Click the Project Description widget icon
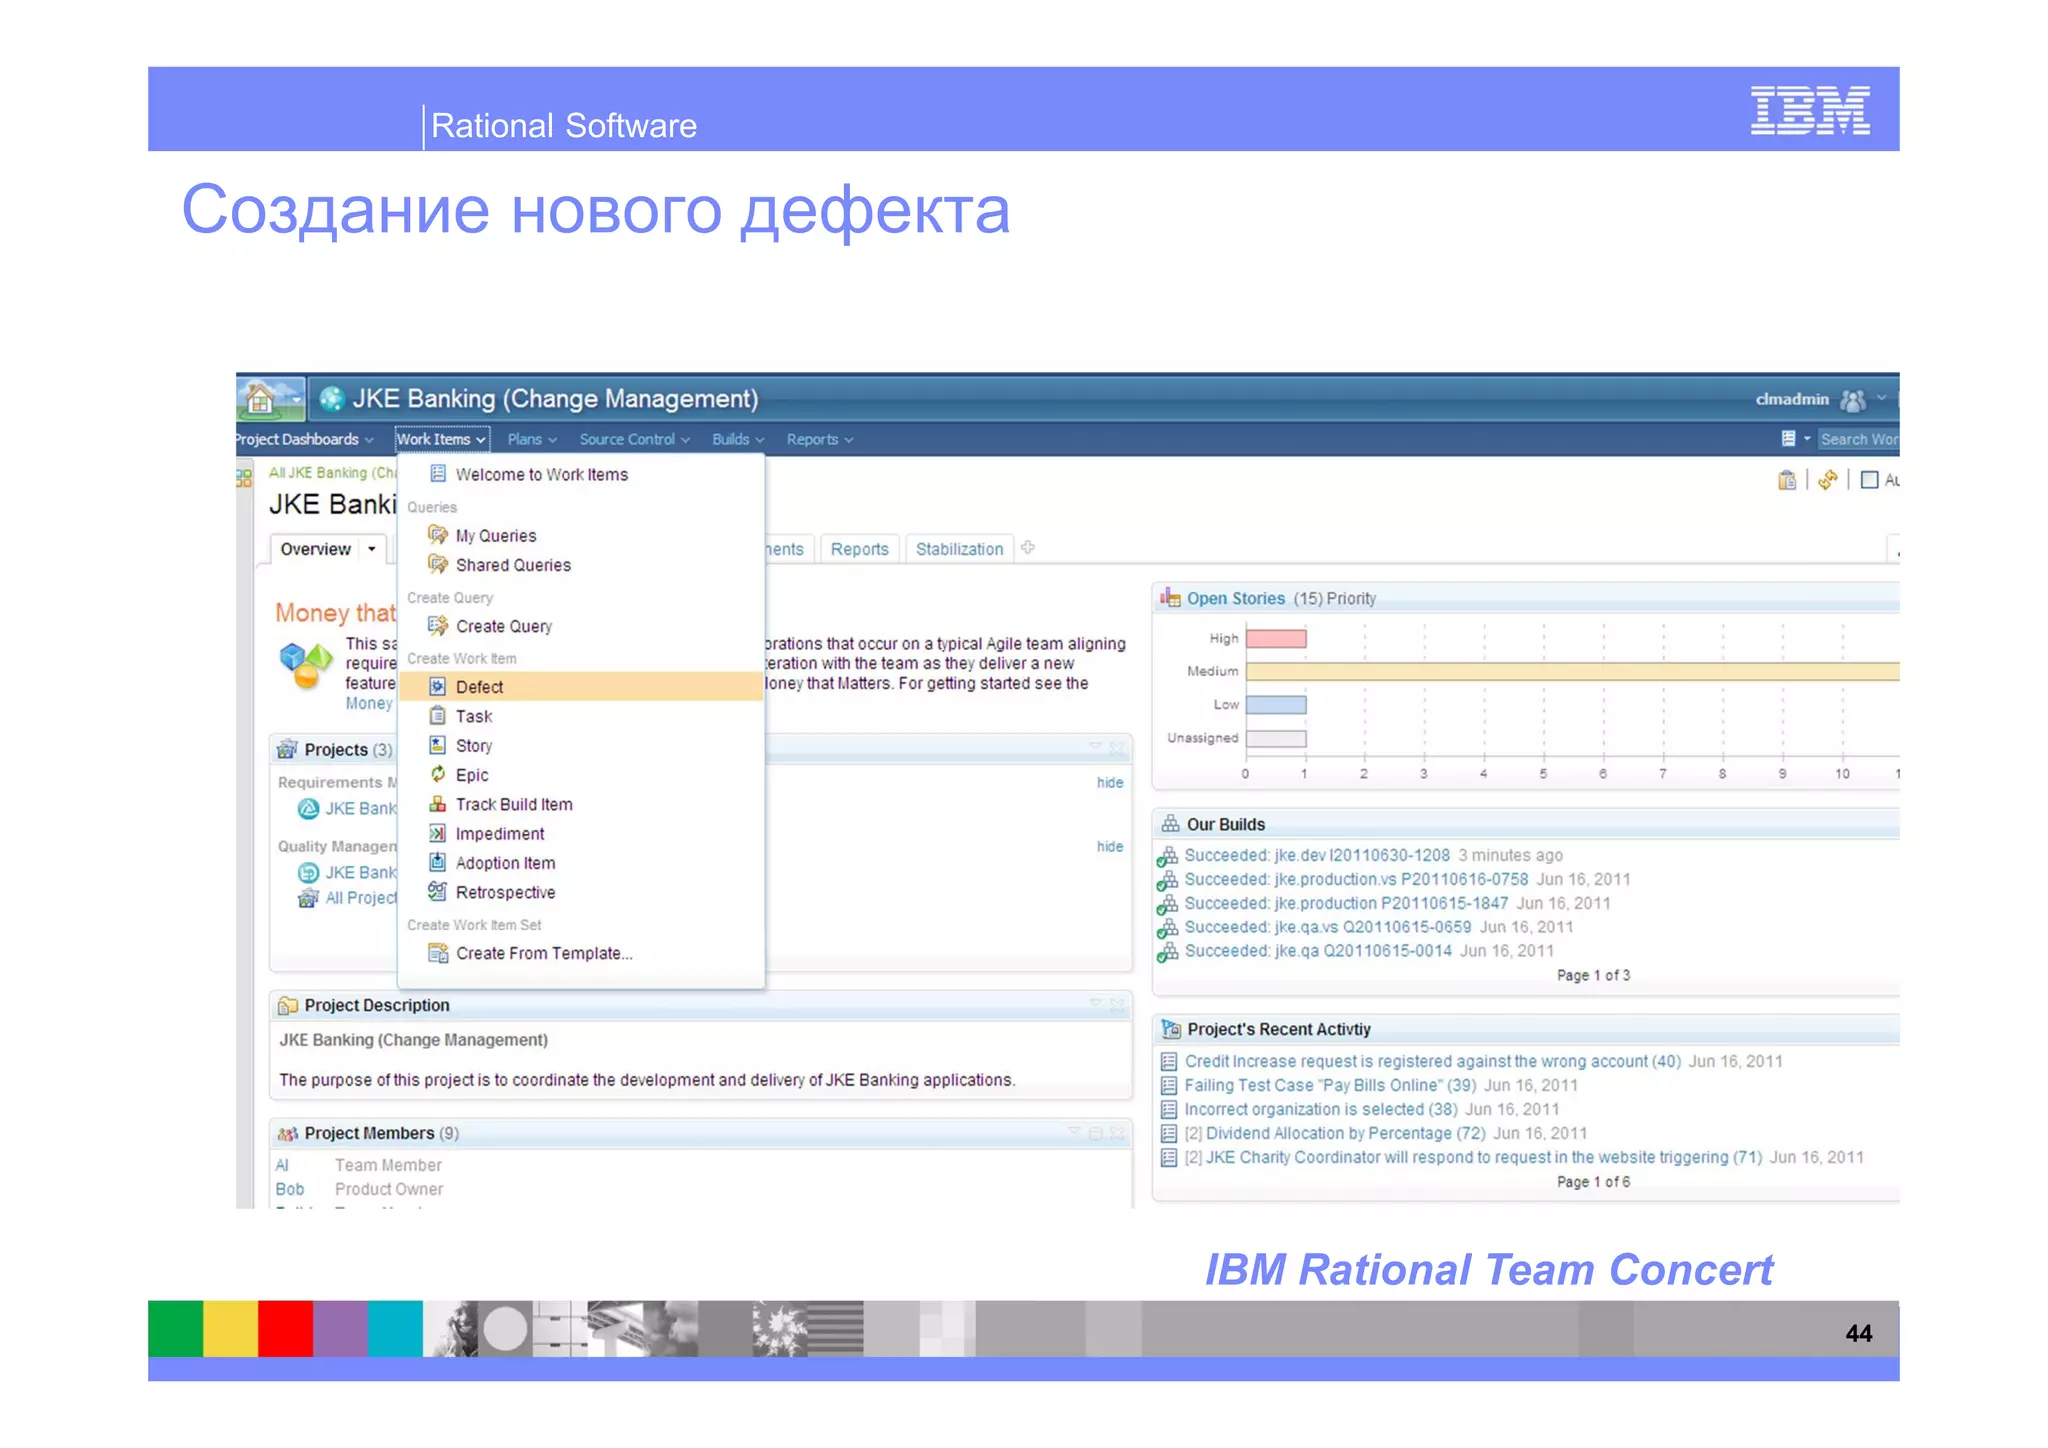Image resolution: width=2048 pixels, height=1448 pixels. (x=288, y=1005)
